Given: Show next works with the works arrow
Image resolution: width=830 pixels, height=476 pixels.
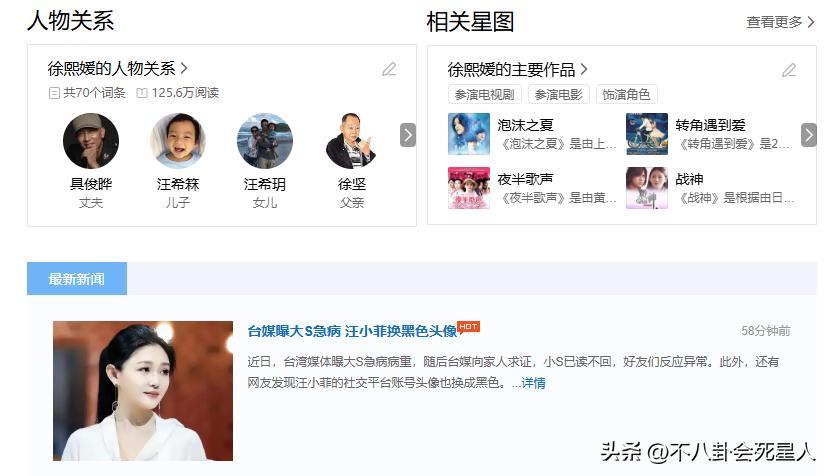Looking at the screenshot, I should [808, 135].
